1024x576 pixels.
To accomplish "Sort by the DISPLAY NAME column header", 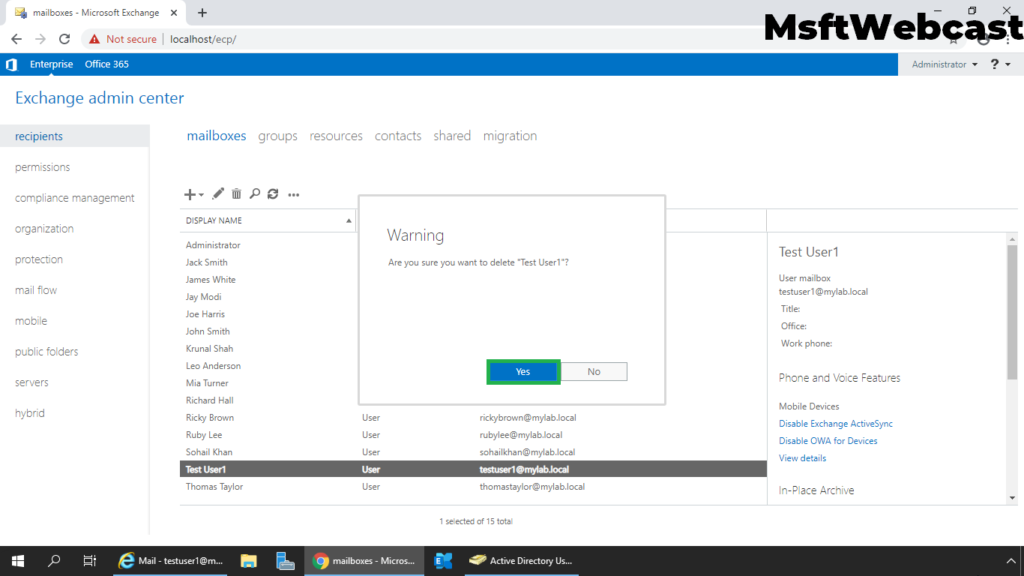I will pos(268,221).
